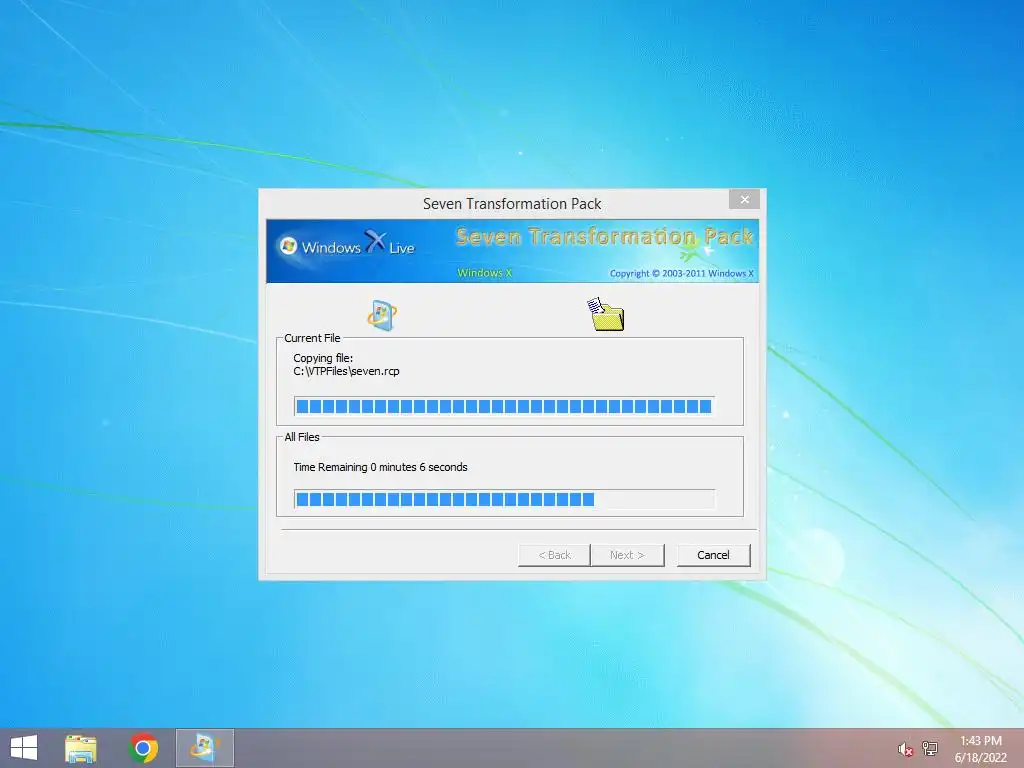Click the yellow destination folder icon

point(605,314)
